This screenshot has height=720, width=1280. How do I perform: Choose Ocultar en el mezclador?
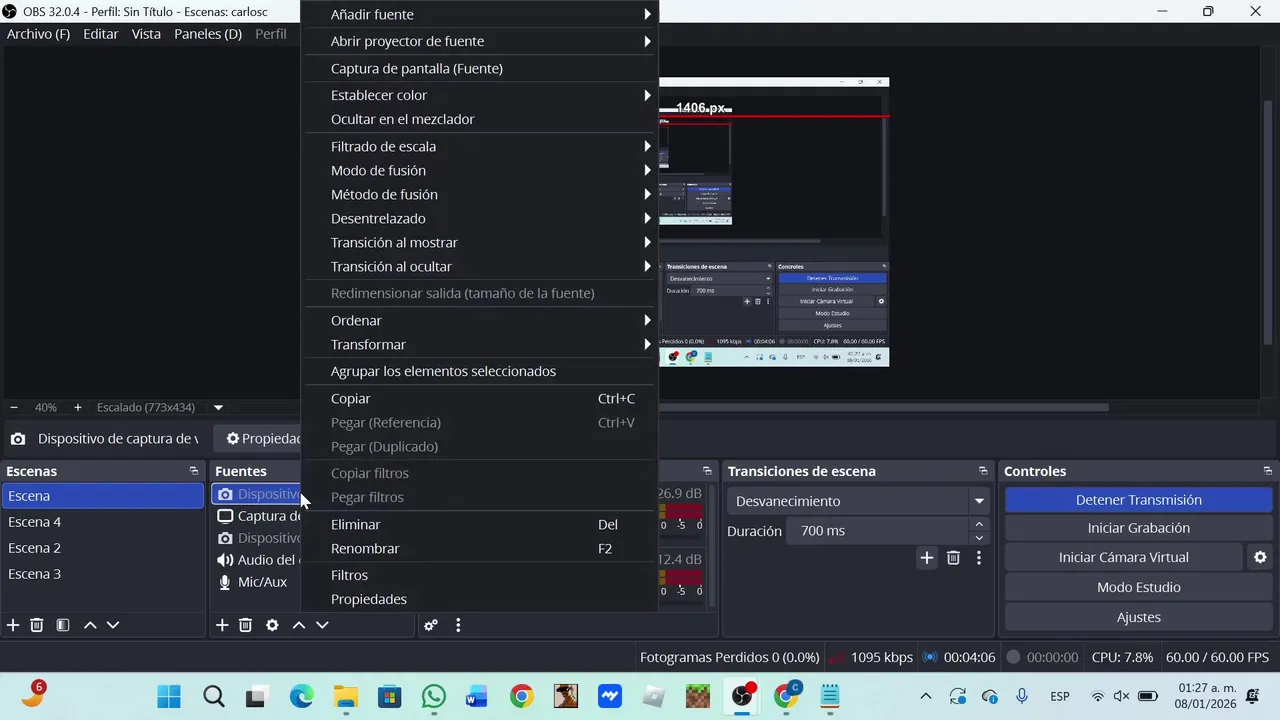(x=480, y=119)
